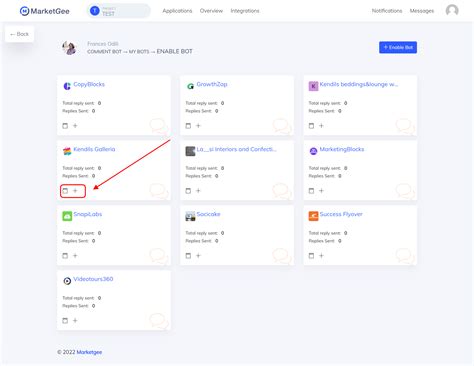Click the MarketGee logo

click(x=44, y=11)
